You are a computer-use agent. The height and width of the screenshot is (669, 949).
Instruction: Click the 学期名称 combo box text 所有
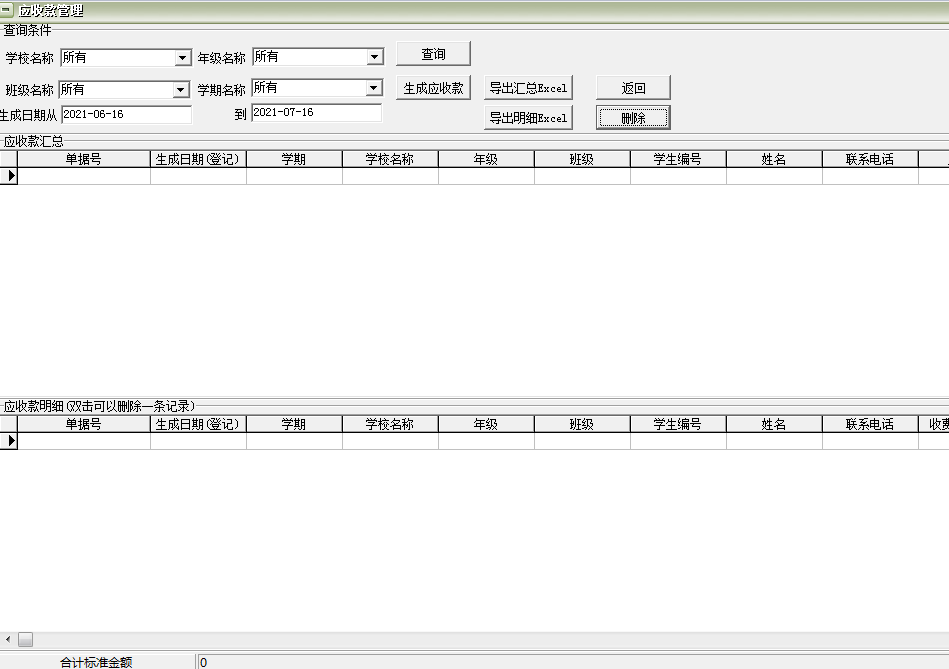point(265,87)
